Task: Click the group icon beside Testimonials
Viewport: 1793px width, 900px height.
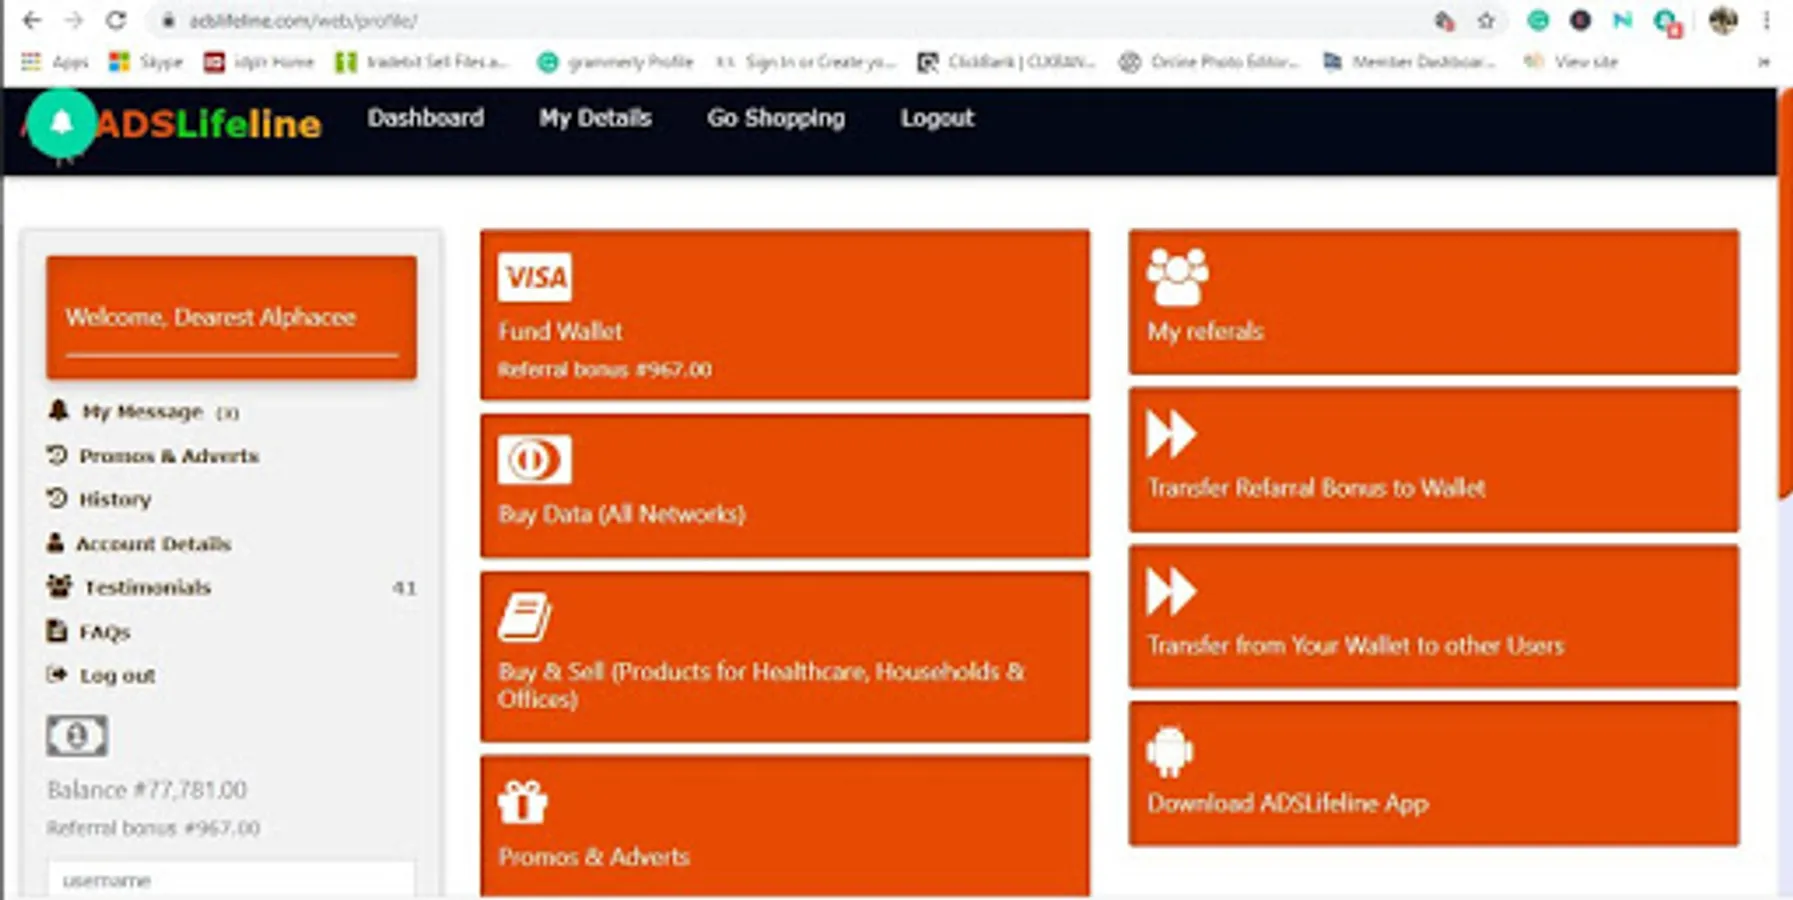Action: pyautogui.click(x=60, y=586)
